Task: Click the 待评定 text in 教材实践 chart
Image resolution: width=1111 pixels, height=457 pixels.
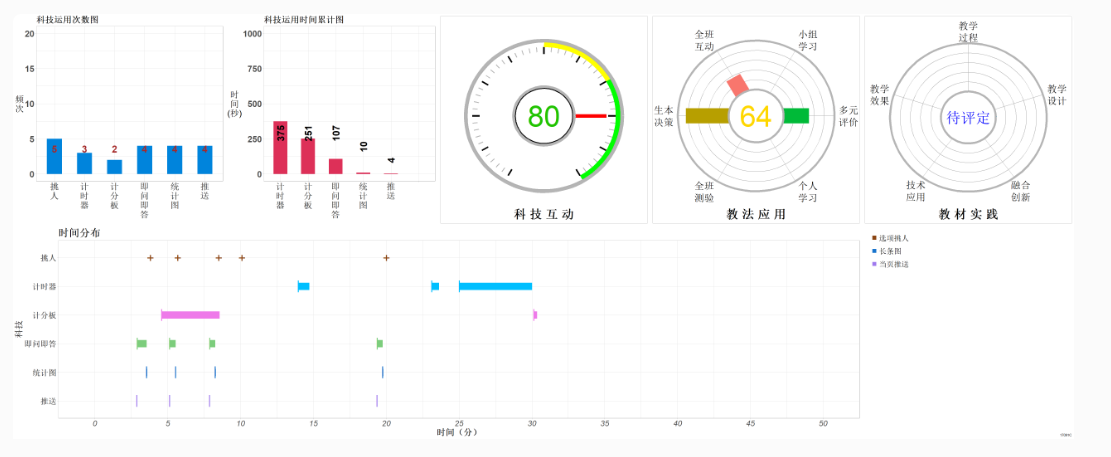Action: [968, 117]
